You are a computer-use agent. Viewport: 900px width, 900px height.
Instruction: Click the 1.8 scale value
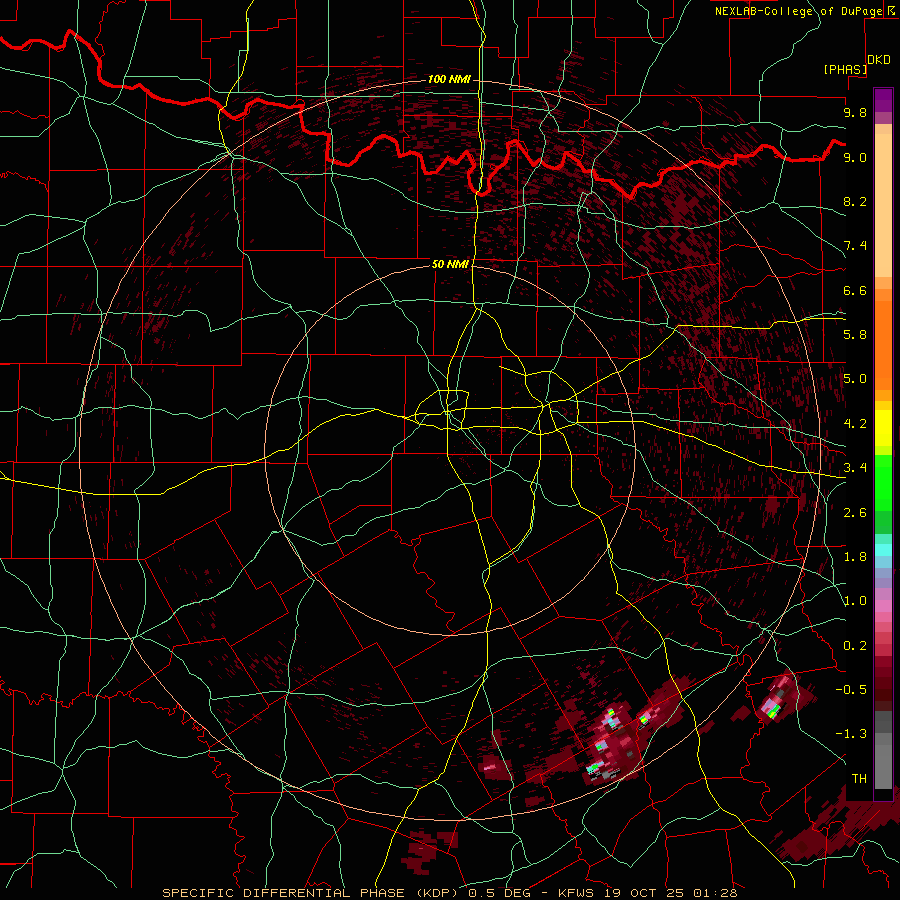point(855,557)
